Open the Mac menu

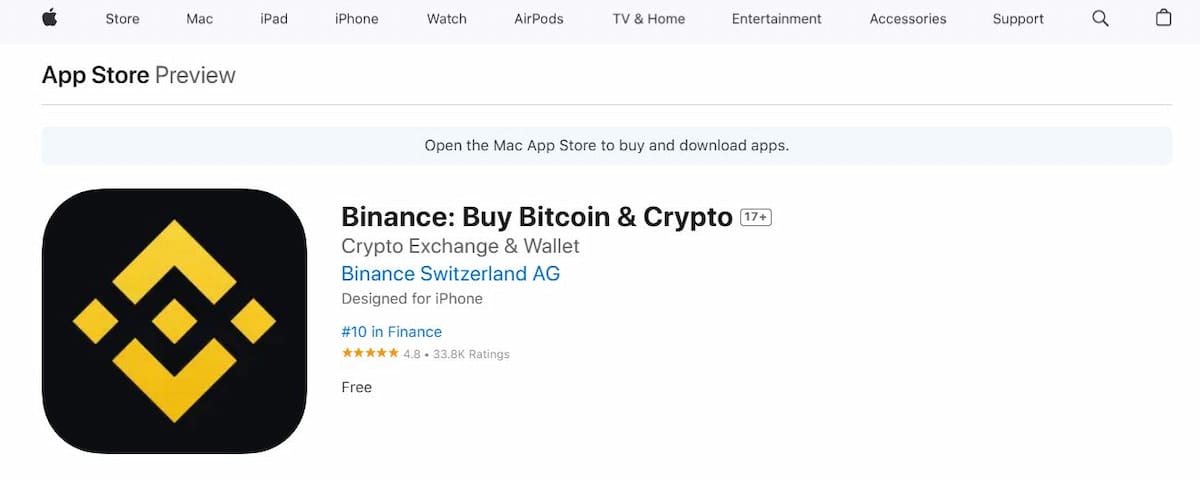click(199, 19)
